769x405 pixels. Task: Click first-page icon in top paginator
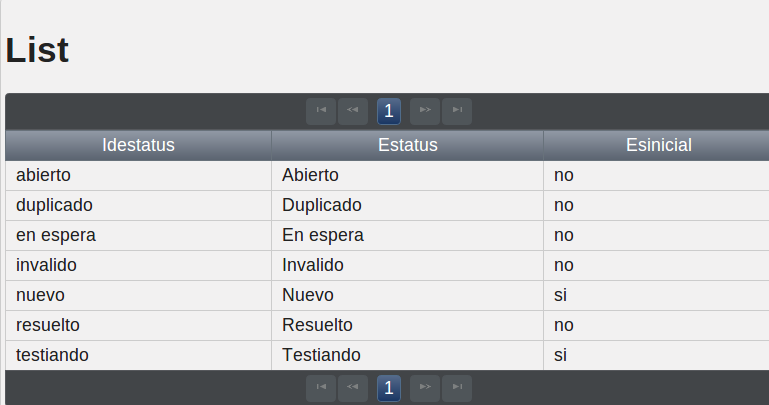coord(321,111)
